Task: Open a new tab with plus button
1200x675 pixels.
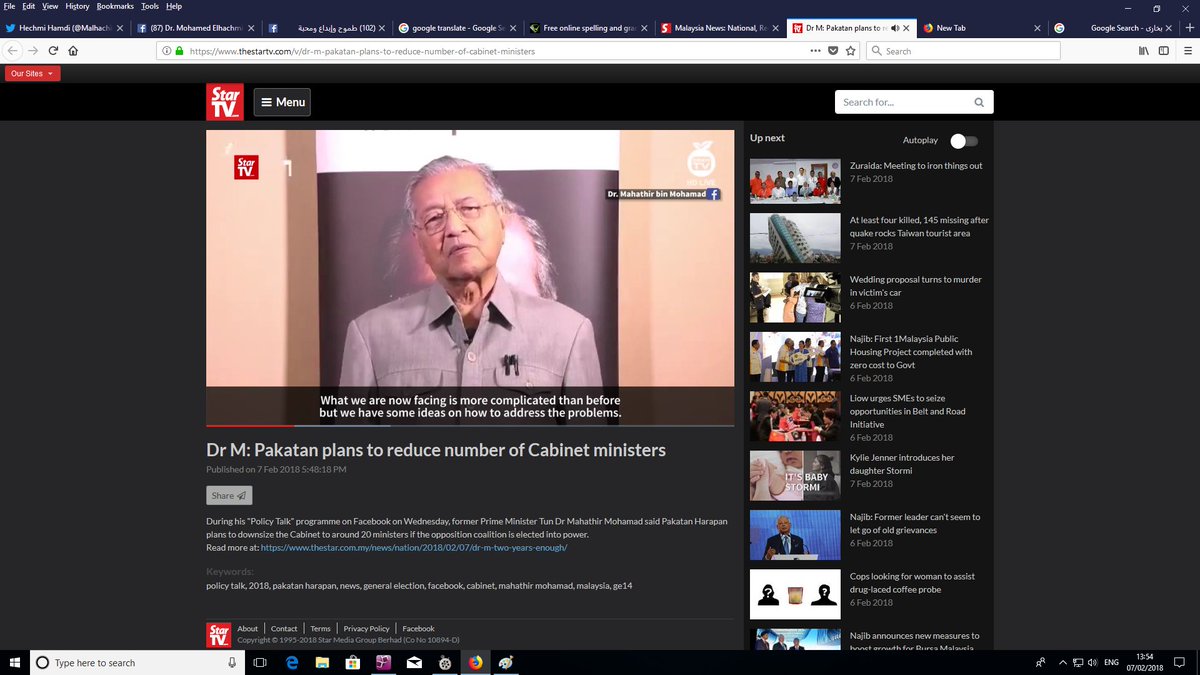Action: 1190,28
